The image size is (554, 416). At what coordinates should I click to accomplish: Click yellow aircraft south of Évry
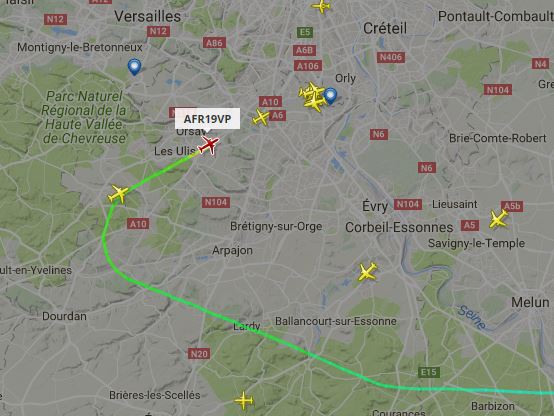(367, 272)
